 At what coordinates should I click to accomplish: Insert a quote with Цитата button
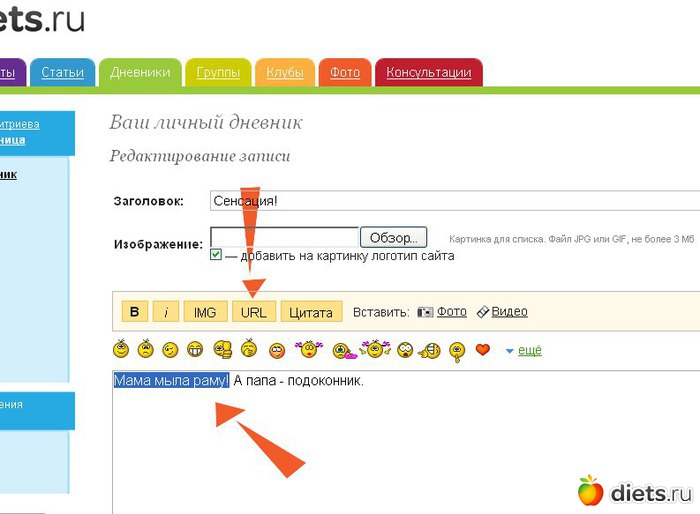[311, 312]
